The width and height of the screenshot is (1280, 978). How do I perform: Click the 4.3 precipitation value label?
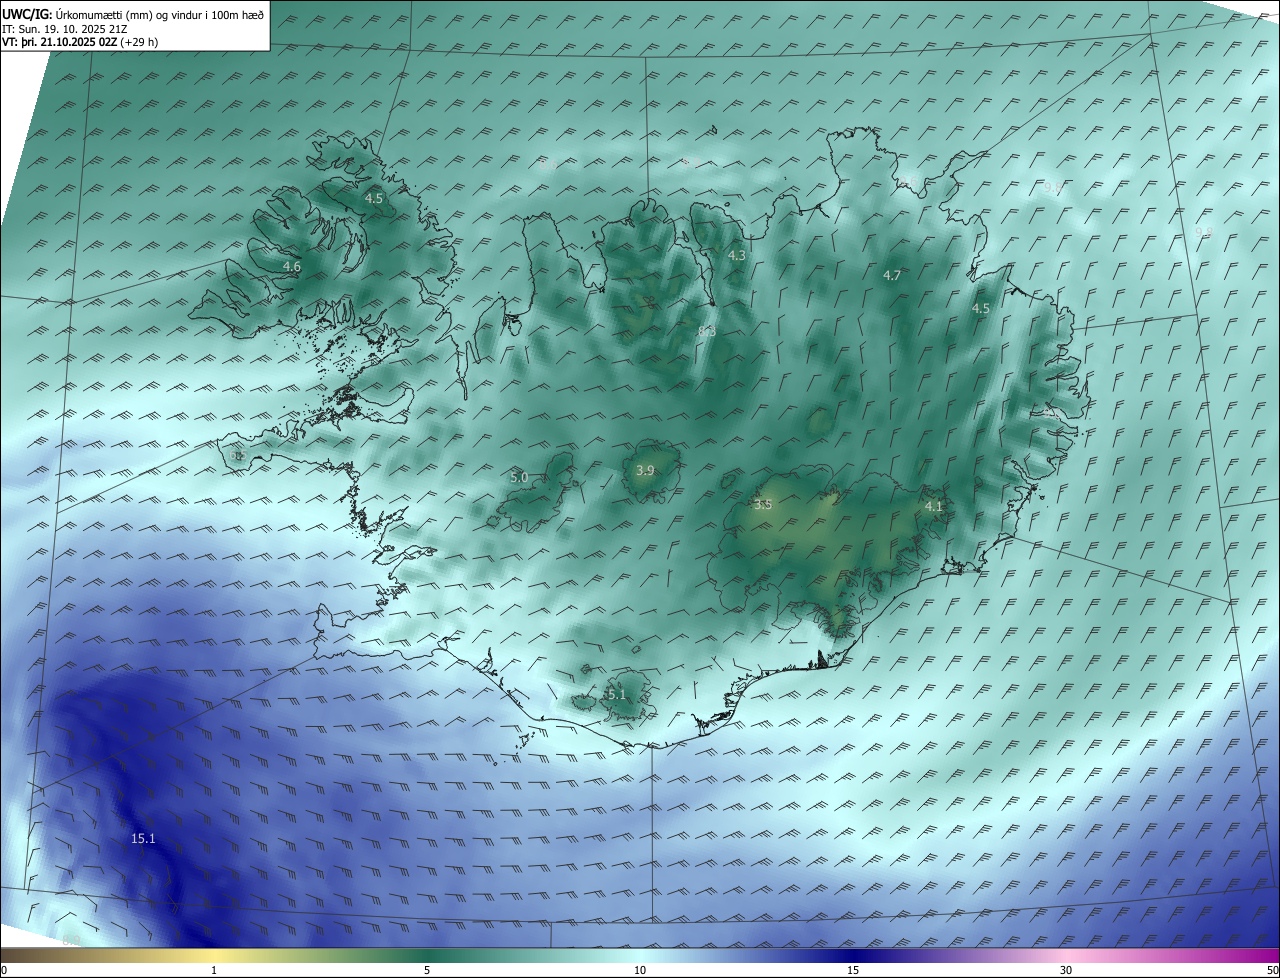tap(736, 256)
